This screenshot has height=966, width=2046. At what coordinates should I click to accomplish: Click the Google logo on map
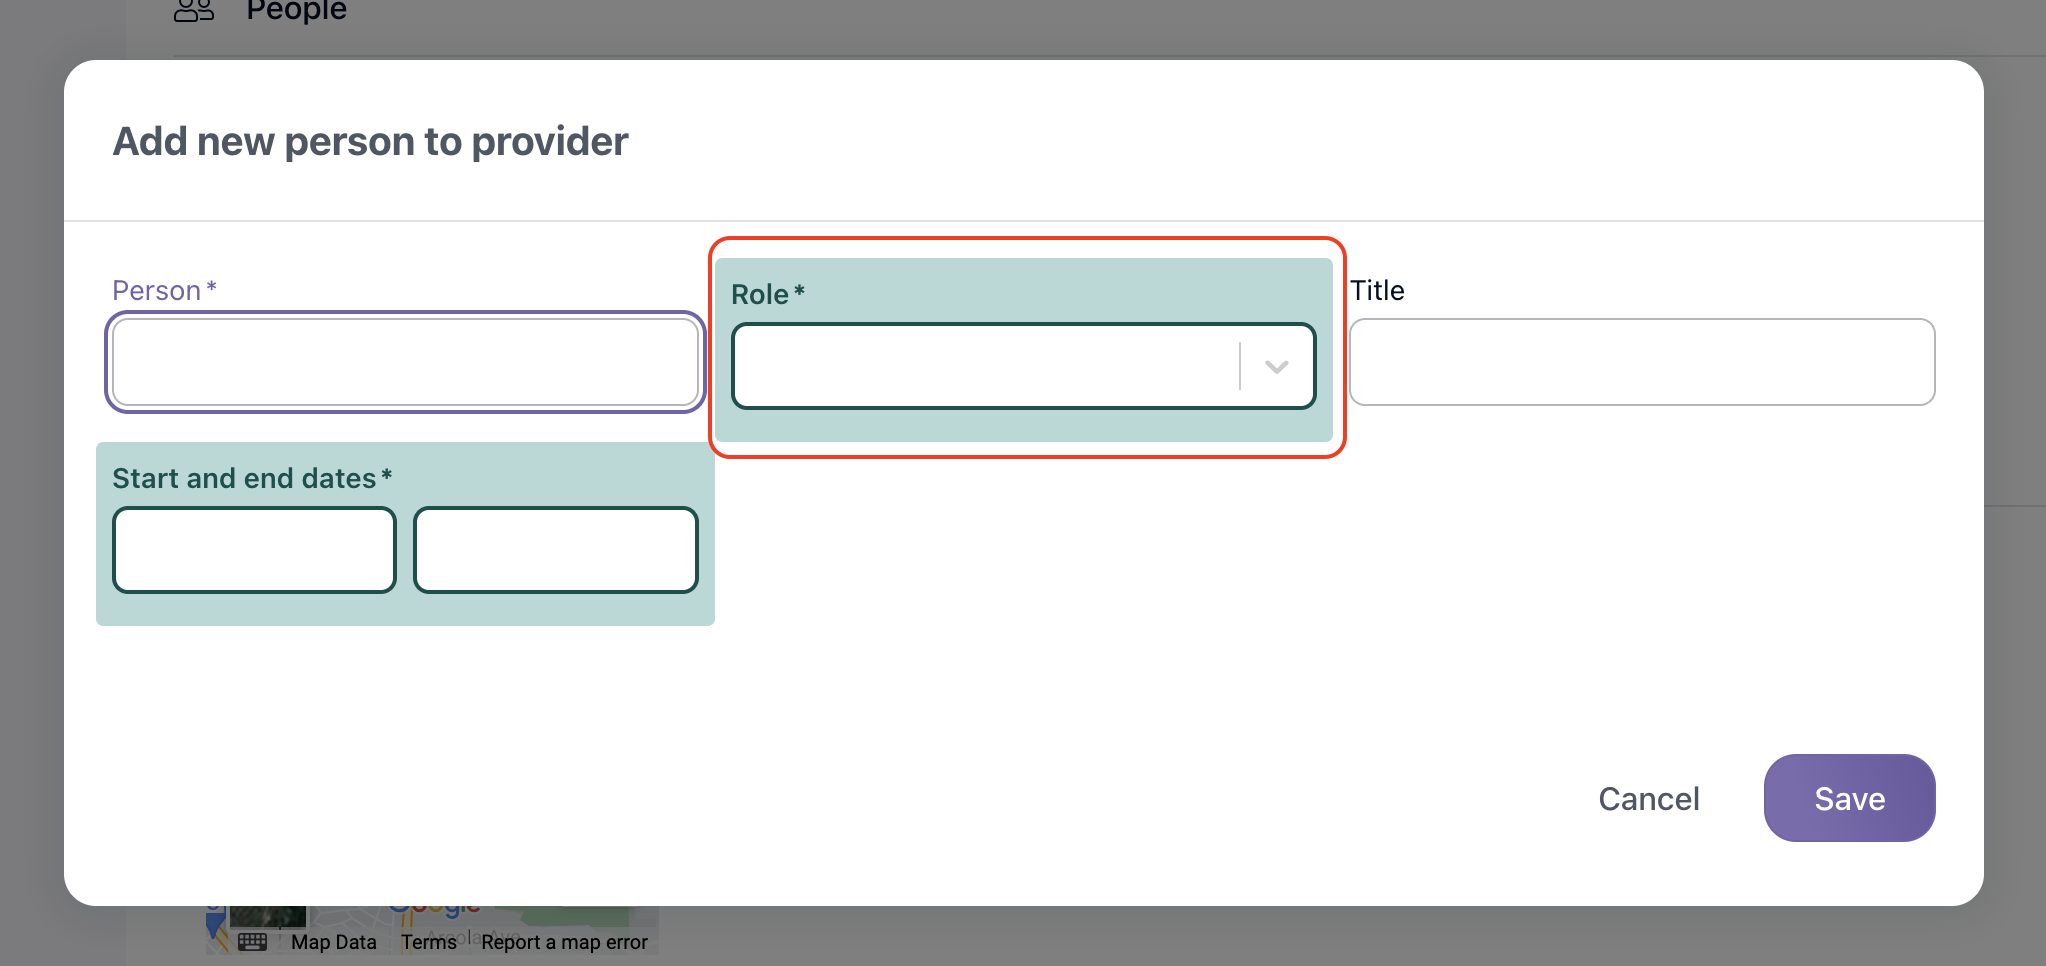point(434,910)
